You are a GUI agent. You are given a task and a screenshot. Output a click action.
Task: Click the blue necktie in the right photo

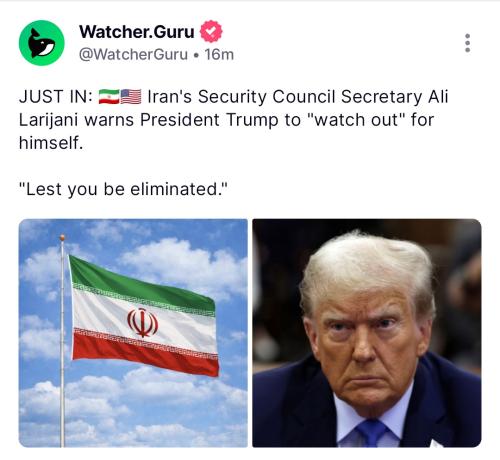tap(372, 432)
